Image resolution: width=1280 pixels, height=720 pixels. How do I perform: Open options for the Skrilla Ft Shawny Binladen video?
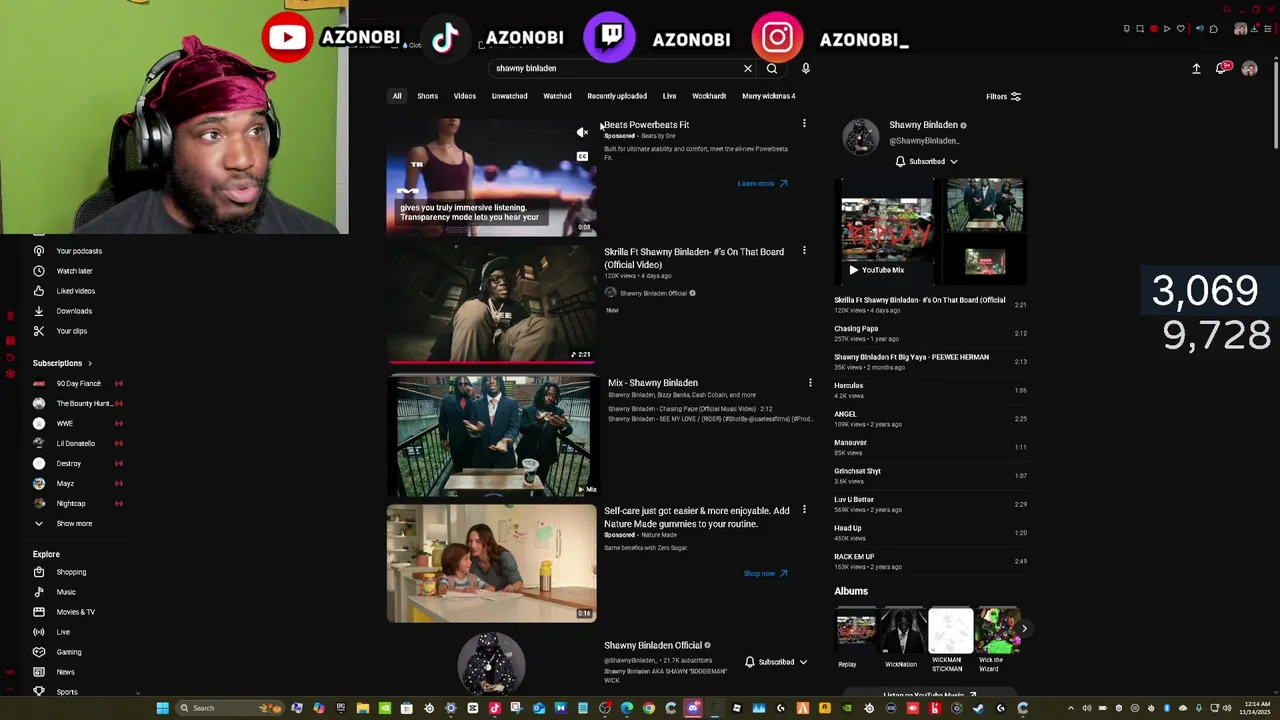point(804,251)
